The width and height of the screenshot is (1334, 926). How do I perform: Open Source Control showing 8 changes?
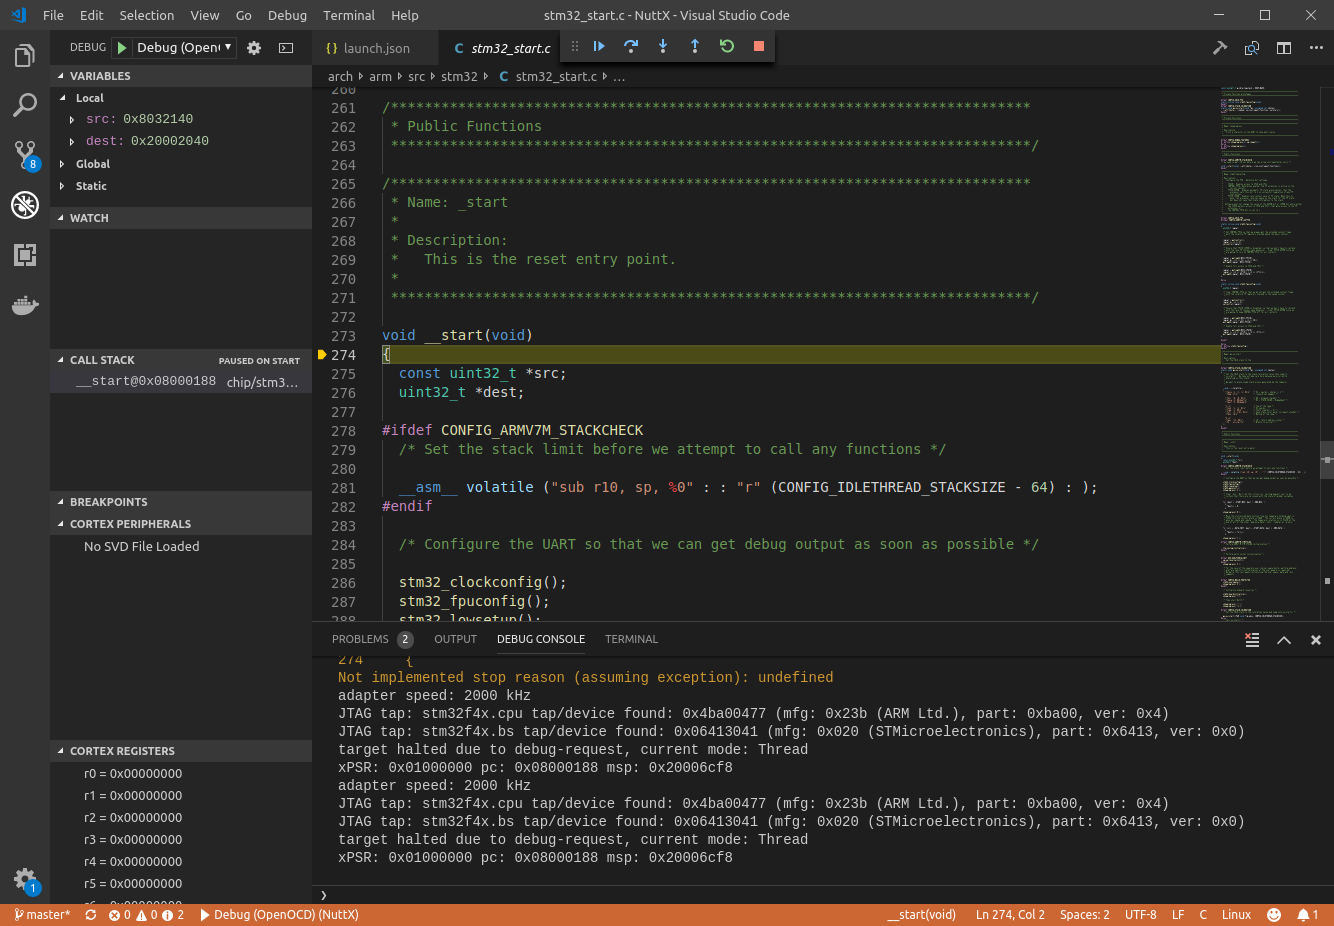coord(24,154)
